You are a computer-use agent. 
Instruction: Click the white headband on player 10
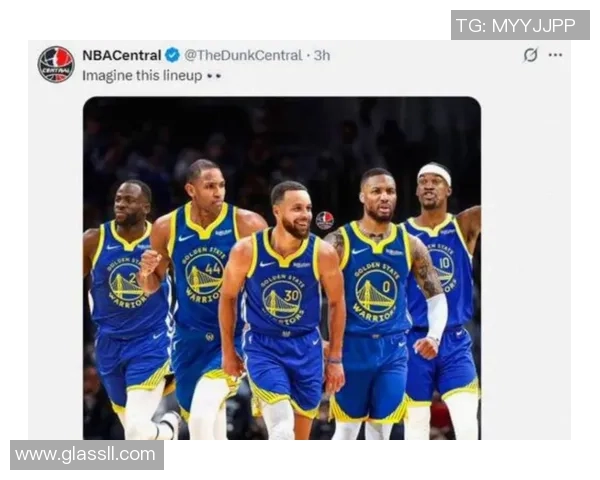click(435, 172)
